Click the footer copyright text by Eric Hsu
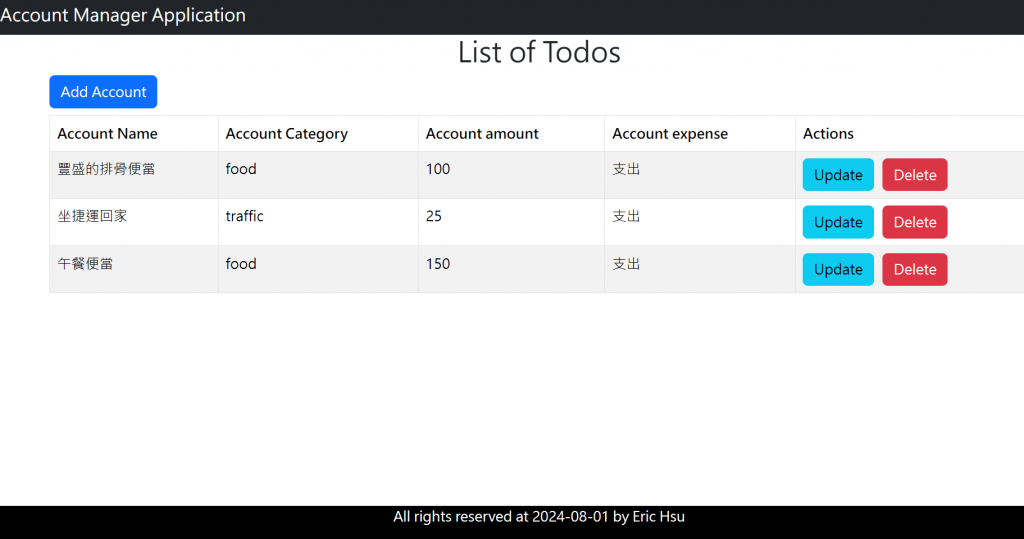The image size is (1024, 539). click(539, 517)
